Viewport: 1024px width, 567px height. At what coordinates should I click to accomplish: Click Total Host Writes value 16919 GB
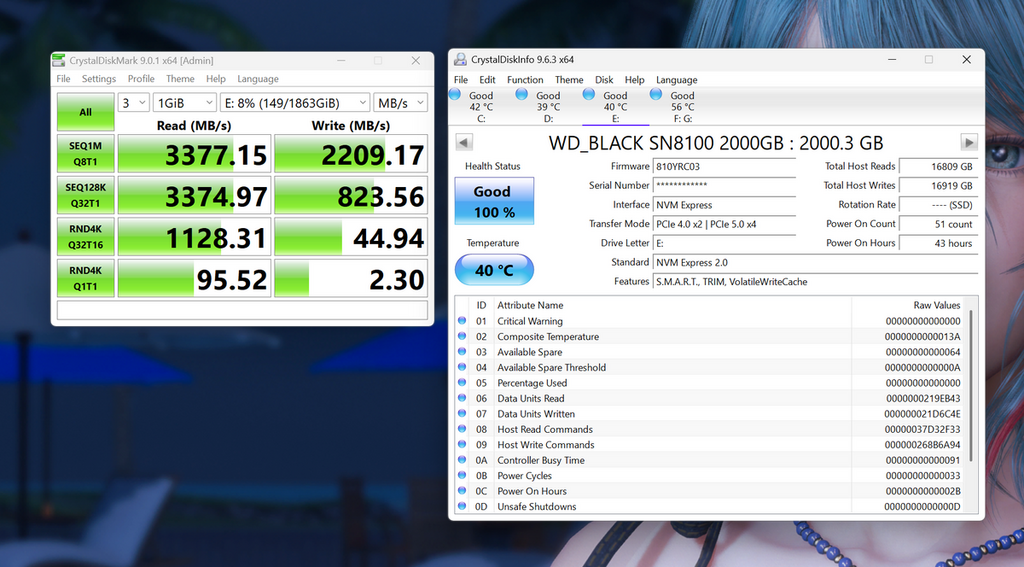[x=938, y=186]
